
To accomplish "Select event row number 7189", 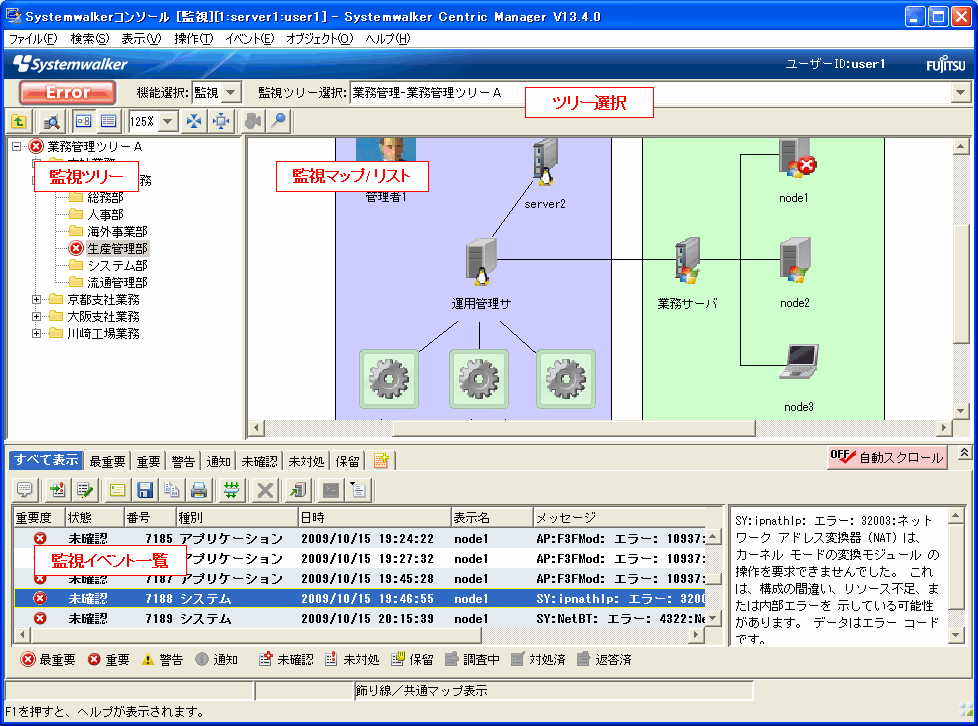I will (x=360, y=619).
